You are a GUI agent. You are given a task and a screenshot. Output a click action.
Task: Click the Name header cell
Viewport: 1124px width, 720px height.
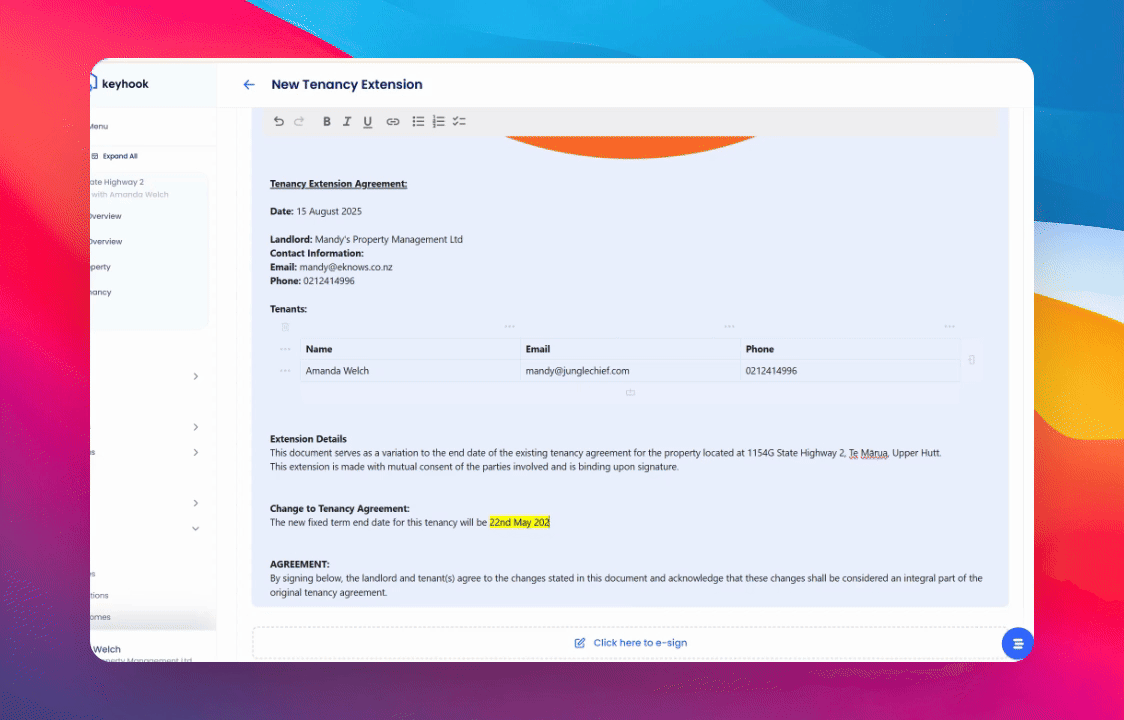click(x=410, y=349)
